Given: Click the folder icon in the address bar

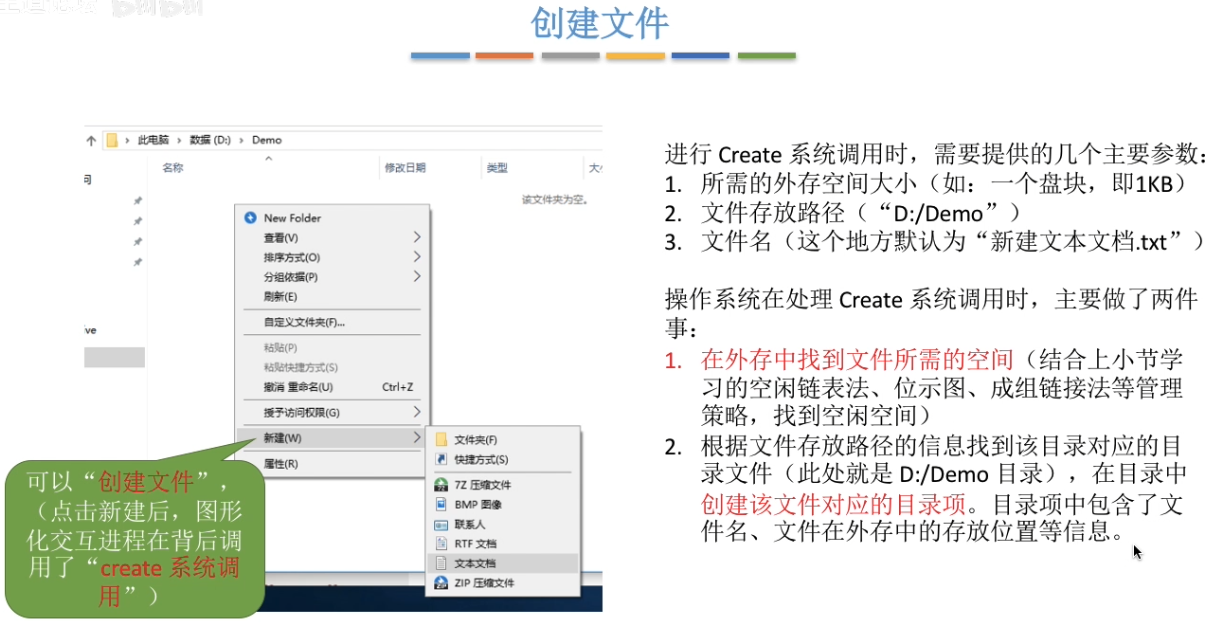Looking at the screenshot, I should [x=112, y=140].
